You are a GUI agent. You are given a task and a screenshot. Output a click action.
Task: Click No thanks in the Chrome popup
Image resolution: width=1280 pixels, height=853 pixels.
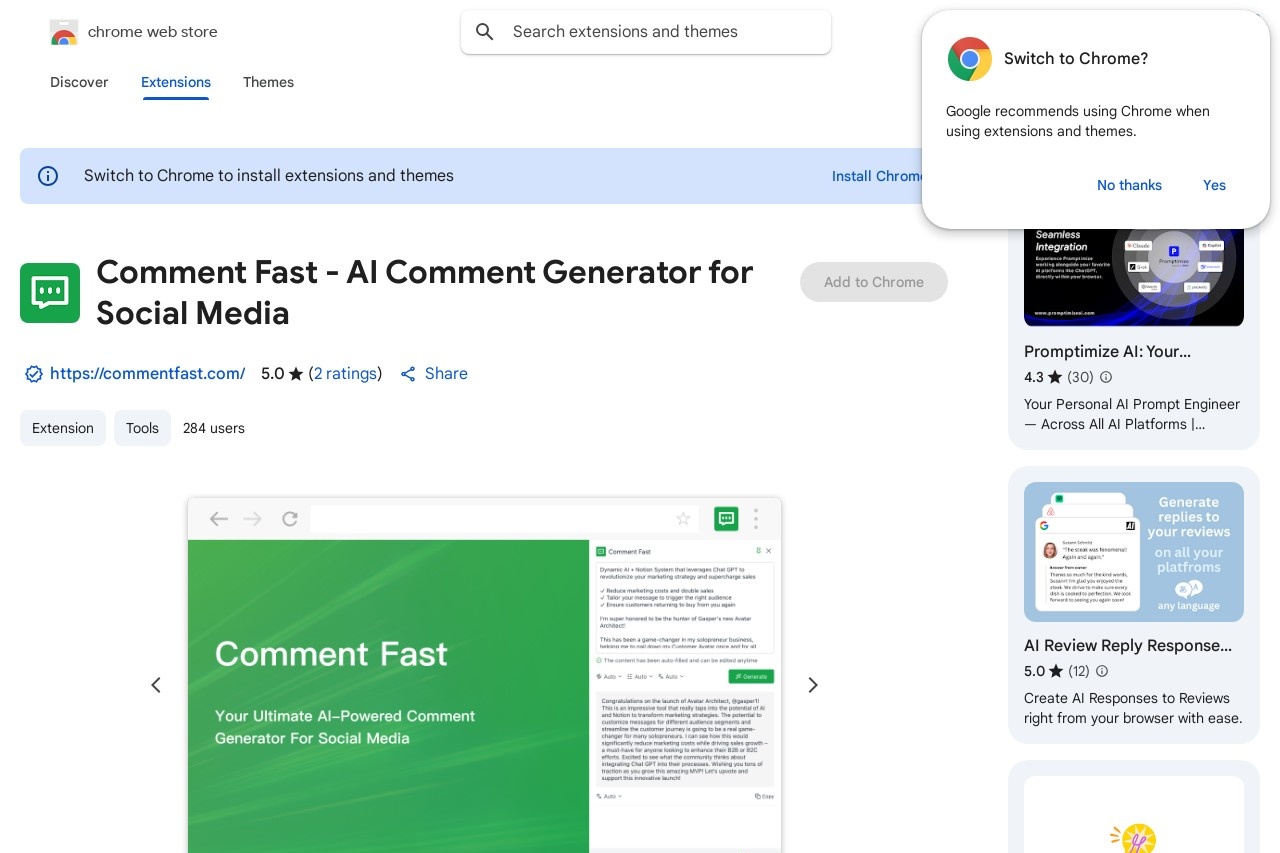point(1129,185)
